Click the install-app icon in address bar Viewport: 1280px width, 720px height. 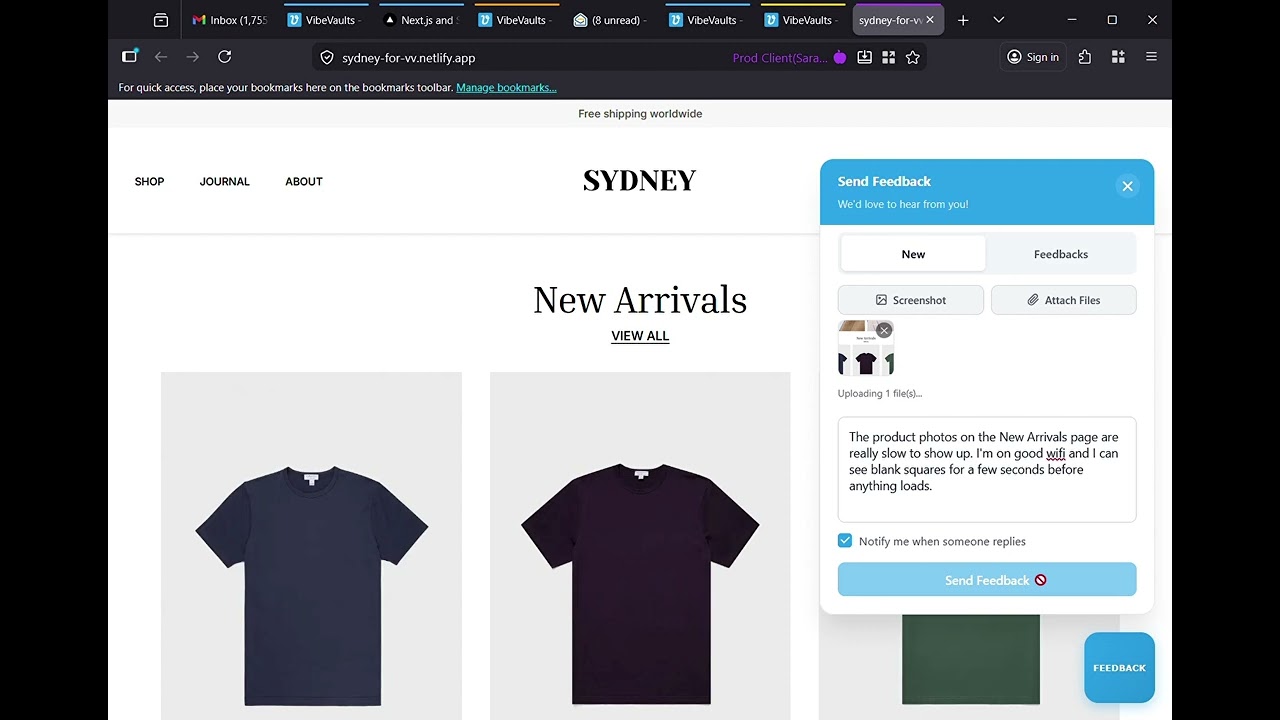(x=865, y=58)
